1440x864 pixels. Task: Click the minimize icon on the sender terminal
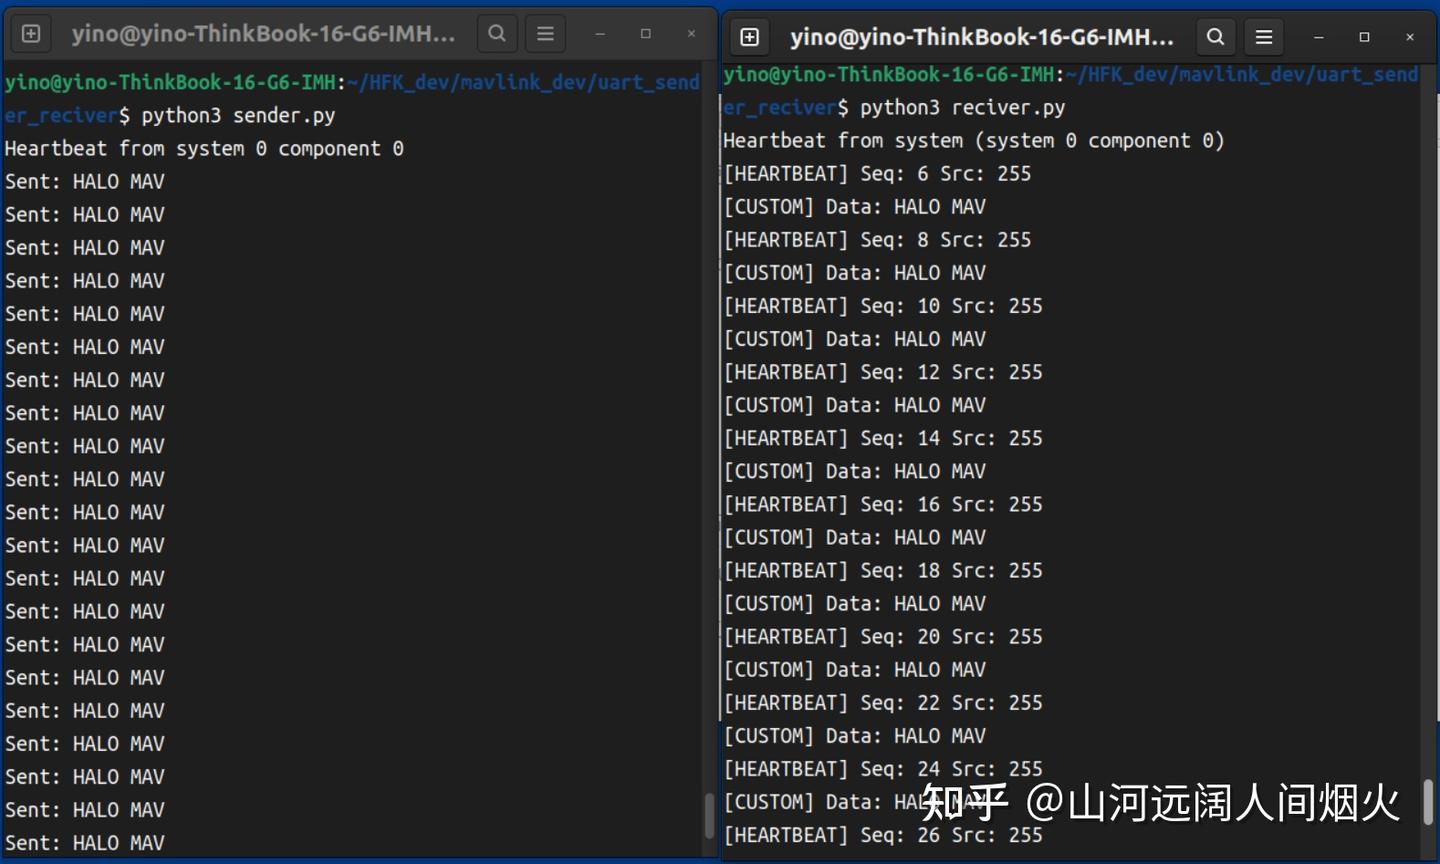point(598,33)
